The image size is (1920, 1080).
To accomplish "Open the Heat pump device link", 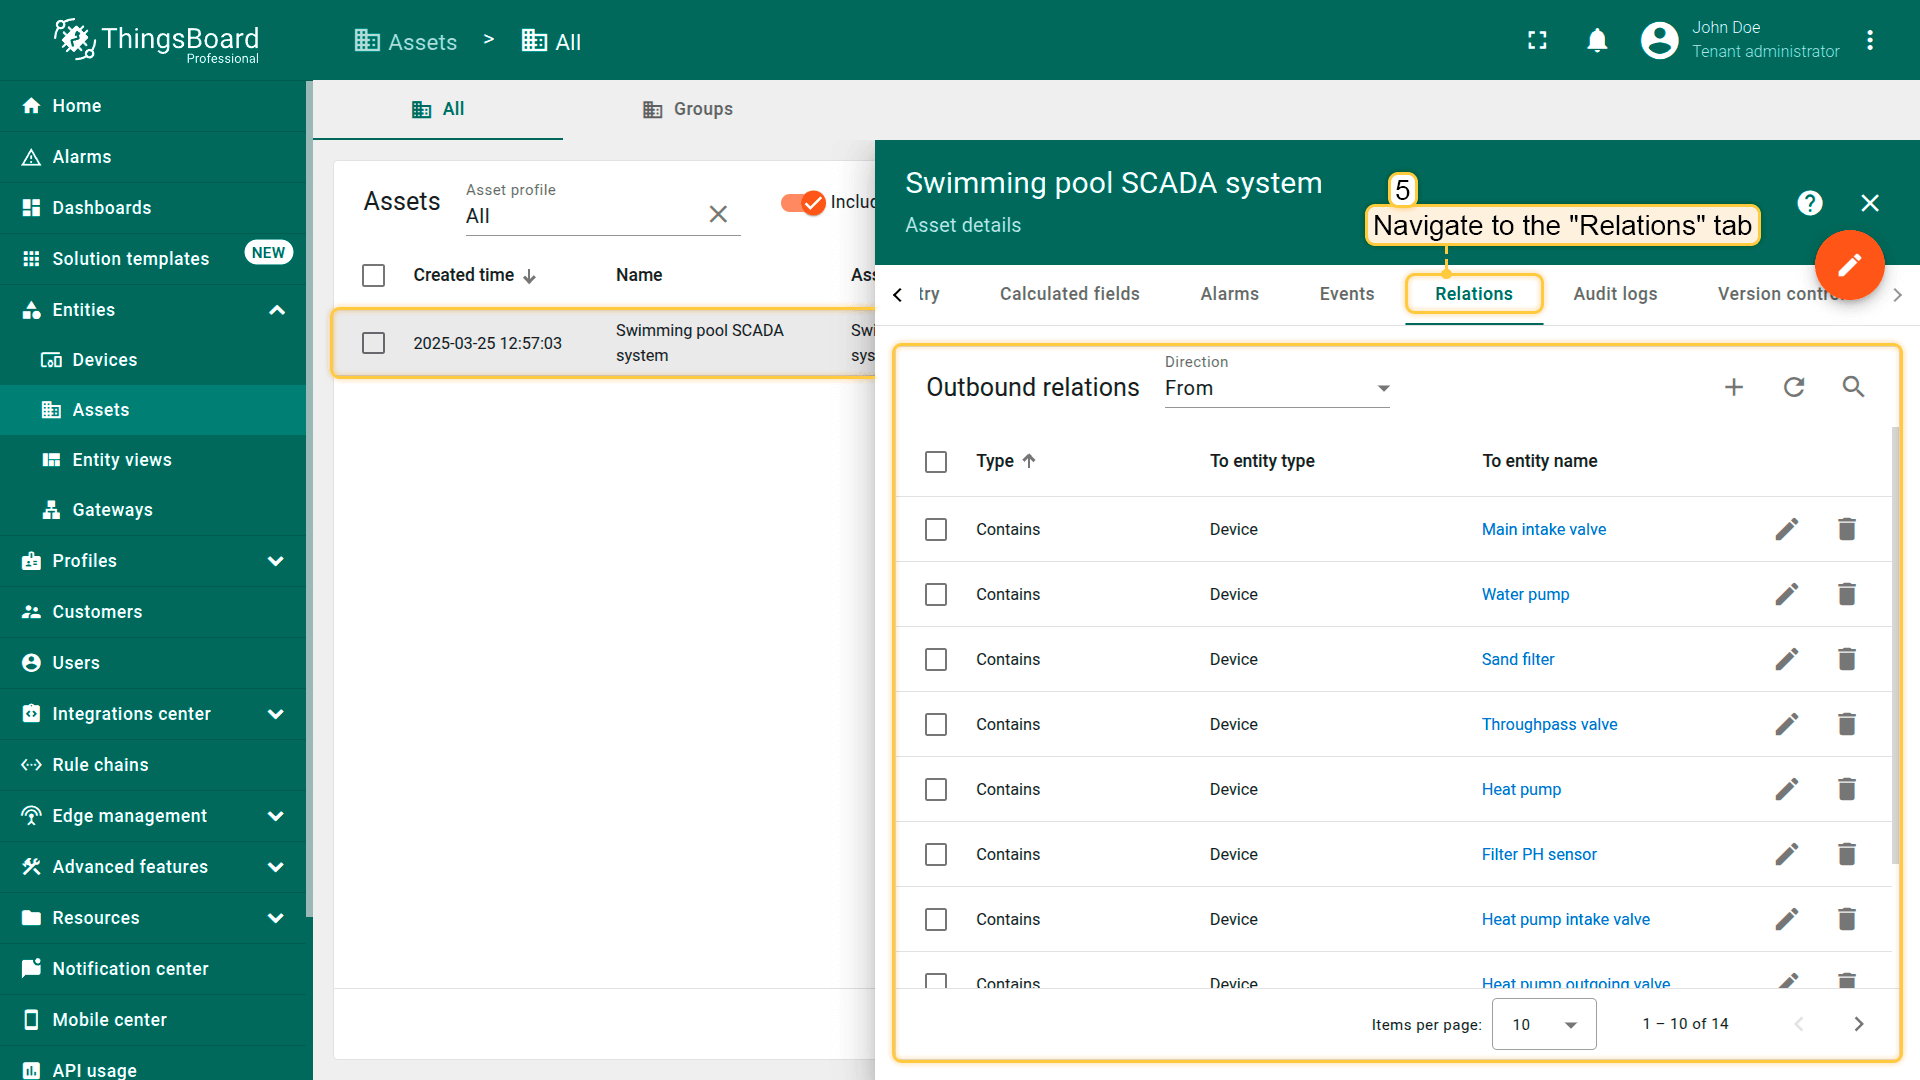I will point(1520,789).
